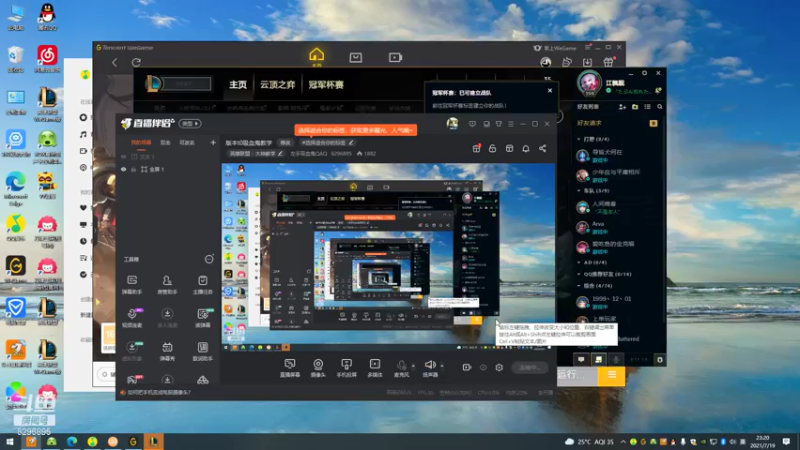
Task: Open Windows Start button
Action: 10,442
